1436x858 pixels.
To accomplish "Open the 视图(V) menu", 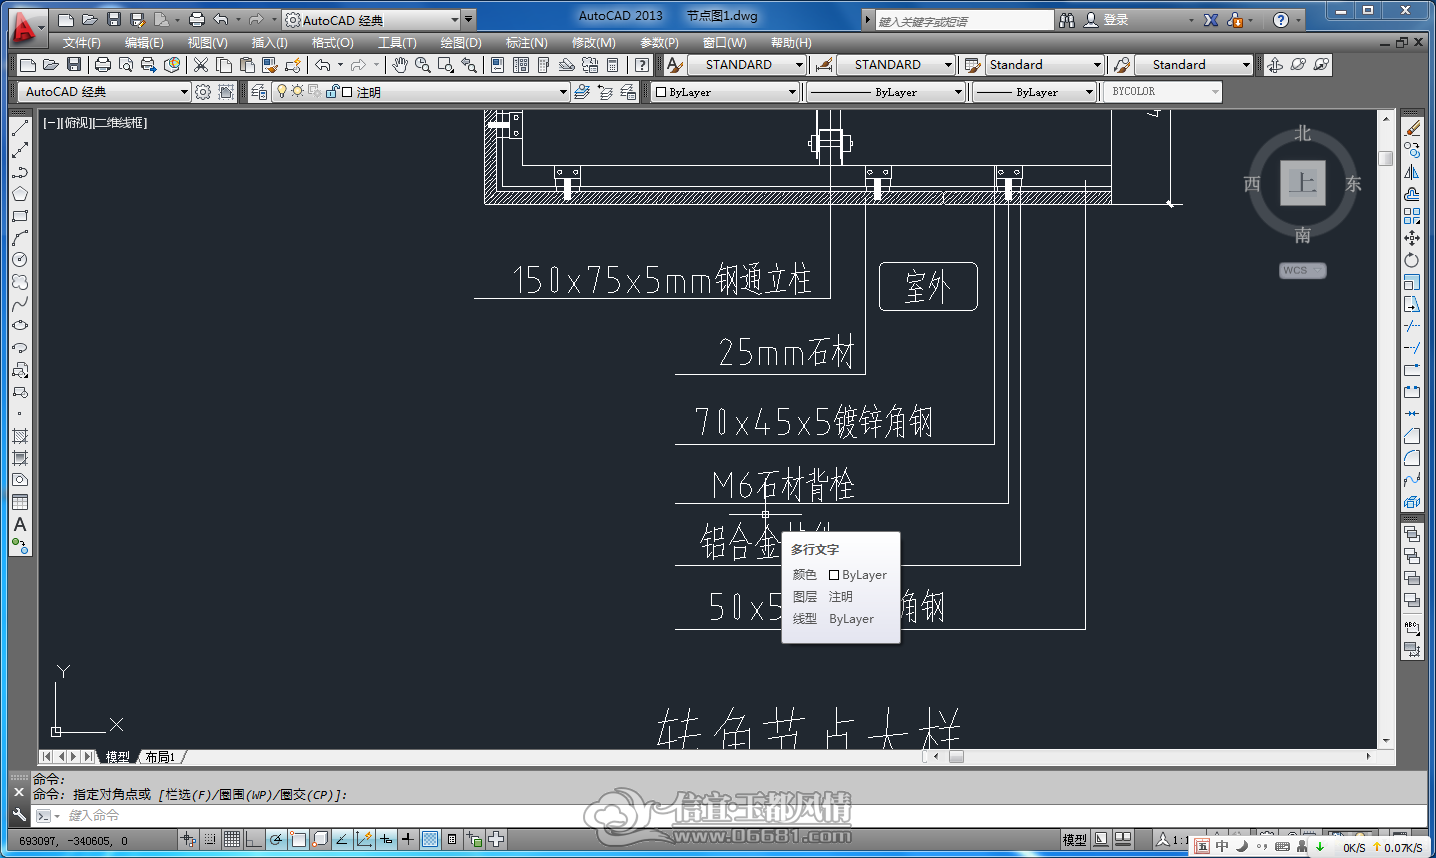I will (207, 43).
